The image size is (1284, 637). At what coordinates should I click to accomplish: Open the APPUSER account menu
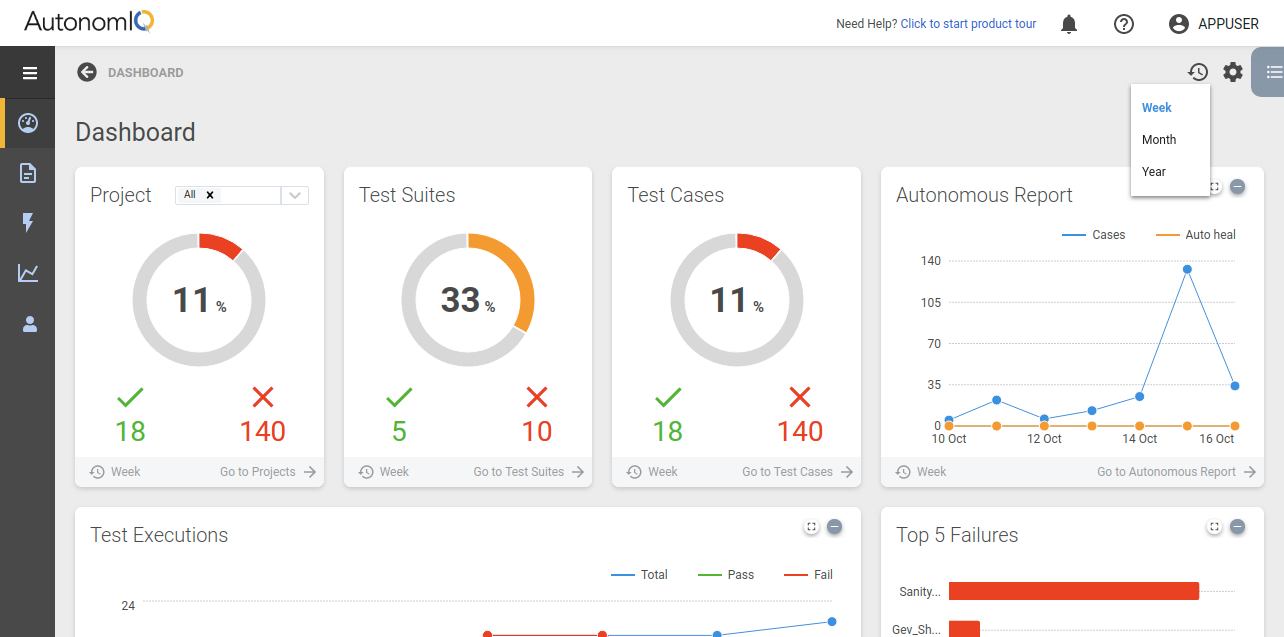(x=1213, y=24)
